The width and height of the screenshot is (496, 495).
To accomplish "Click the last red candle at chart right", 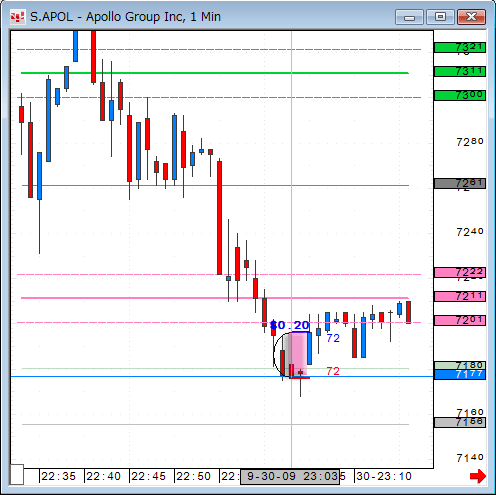I will (408, 312).
